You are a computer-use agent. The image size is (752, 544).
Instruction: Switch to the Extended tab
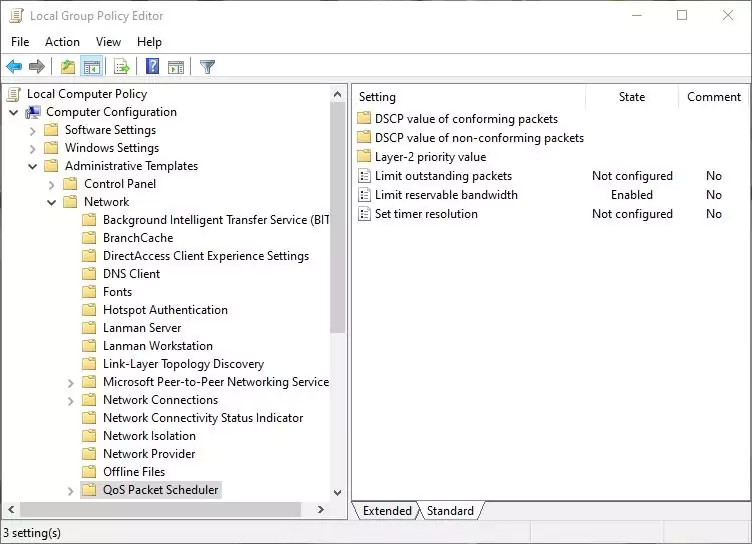[x=387, y=510]
